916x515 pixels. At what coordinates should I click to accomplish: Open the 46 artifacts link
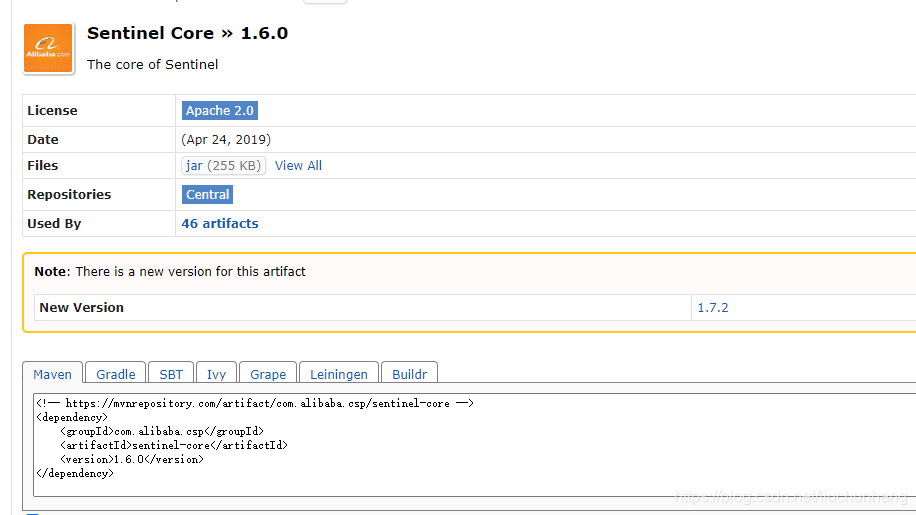tap(220, 224)
